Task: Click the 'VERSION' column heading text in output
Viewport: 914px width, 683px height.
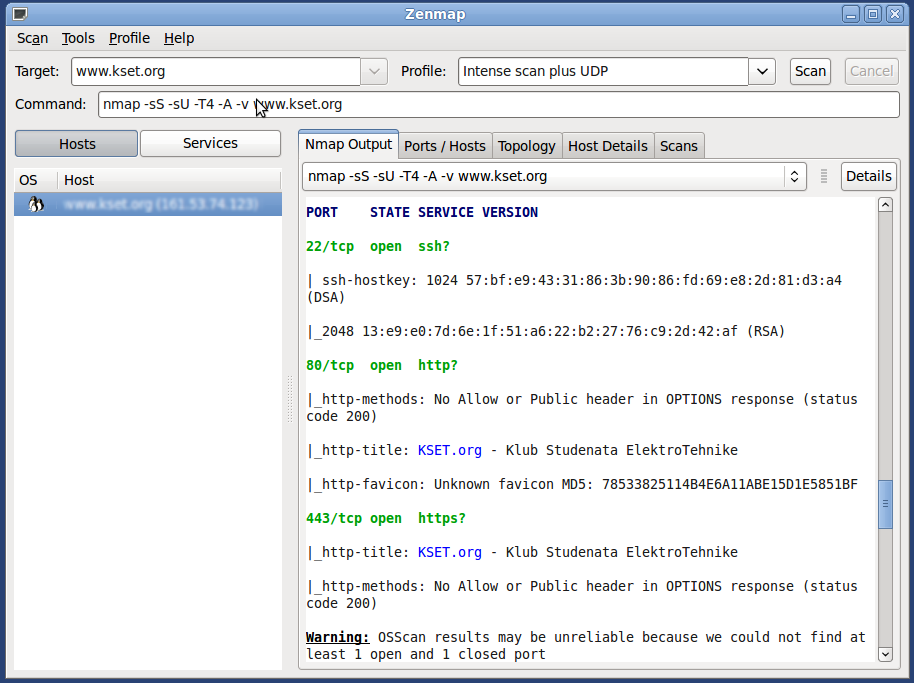Action: (509, 212)
